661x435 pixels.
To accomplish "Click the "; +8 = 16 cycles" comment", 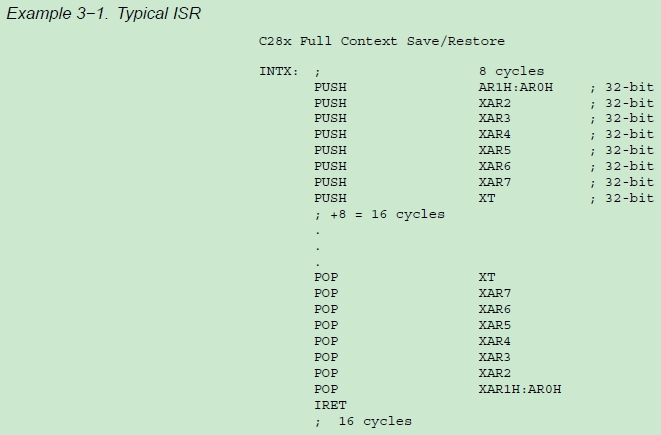I will click(x=379, y=214).
